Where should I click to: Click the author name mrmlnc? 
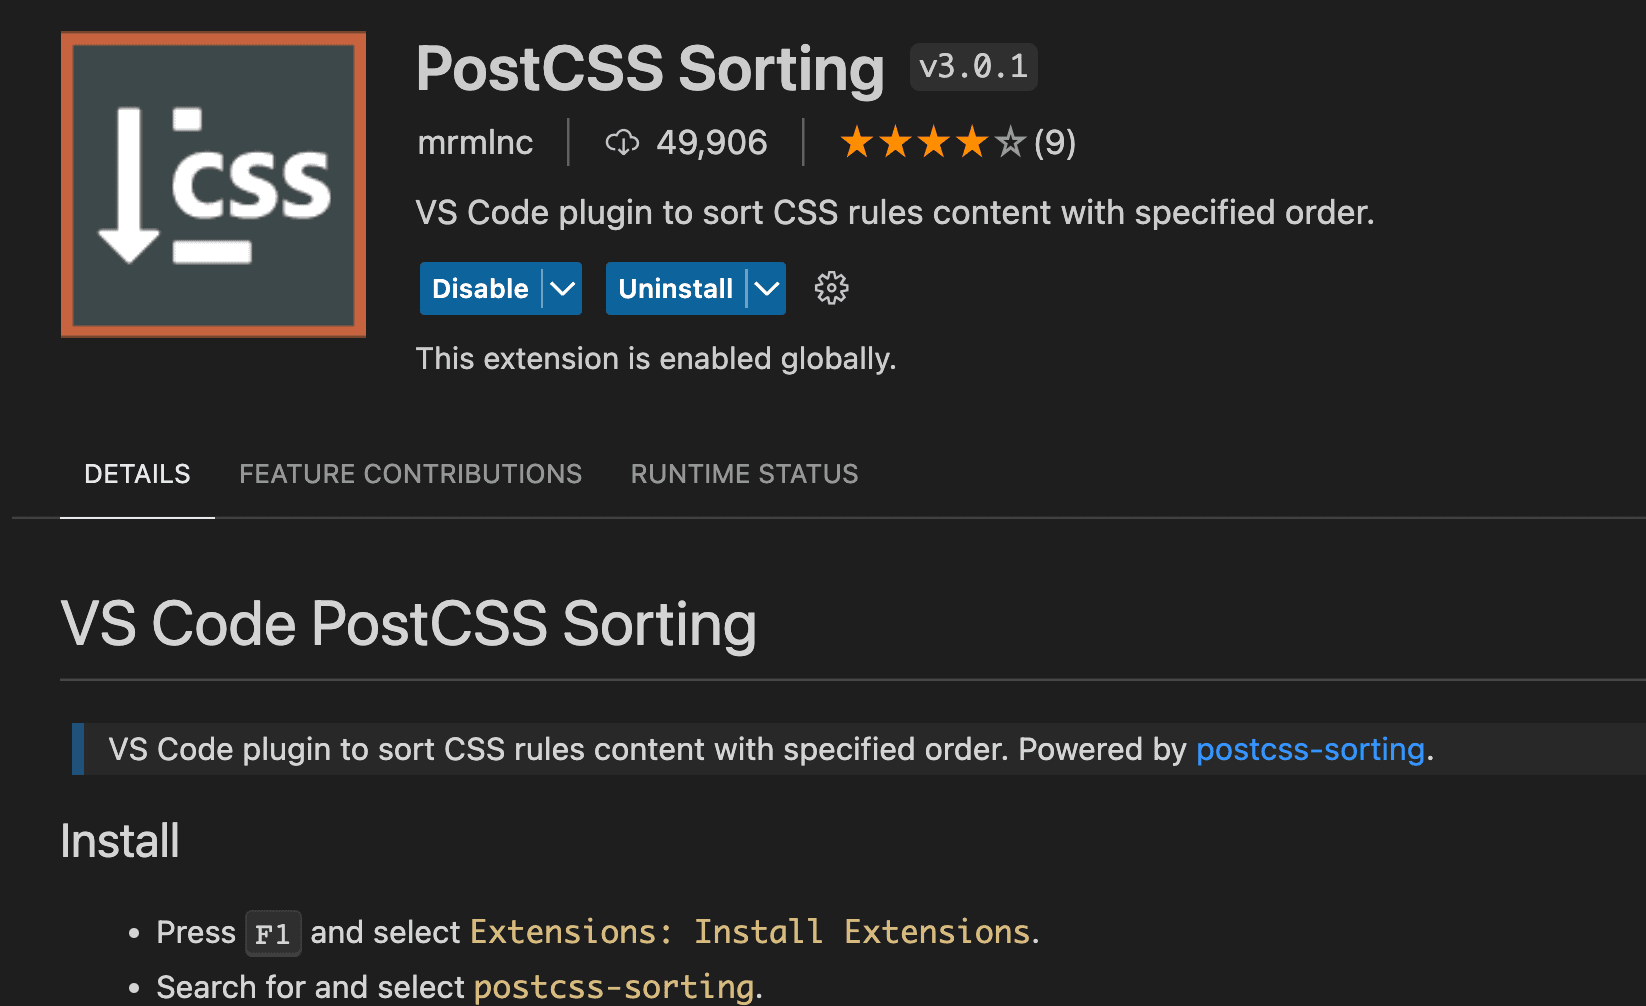pos(475,142)
